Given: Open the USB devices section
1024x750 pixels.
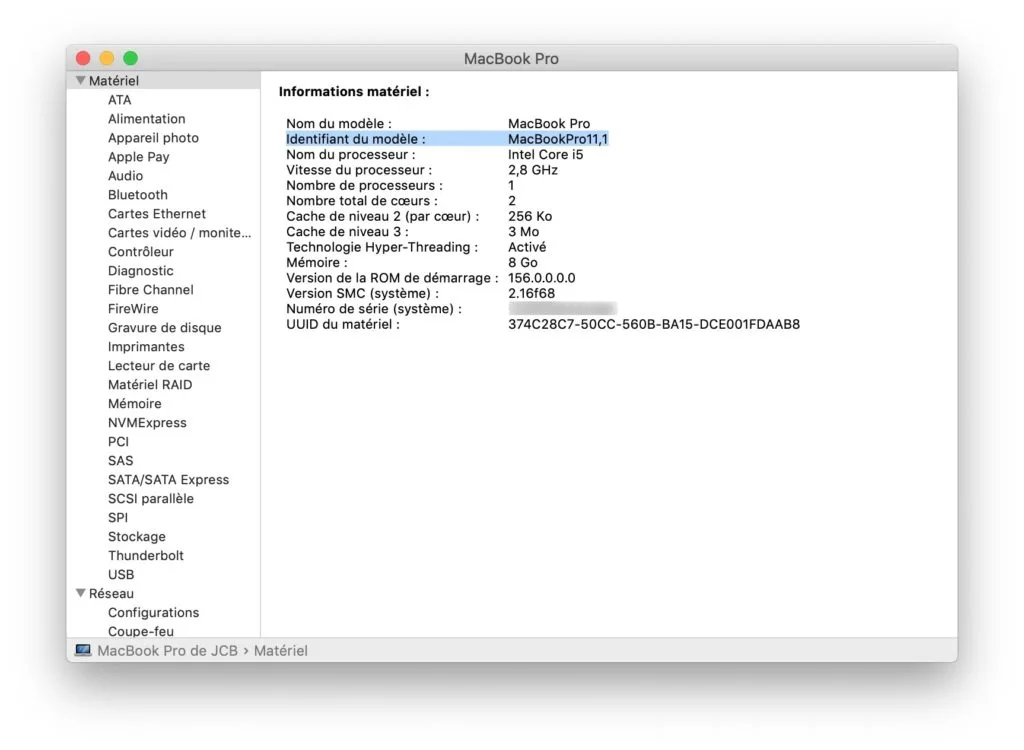Looking at the screenshot, I should [120, 574].
